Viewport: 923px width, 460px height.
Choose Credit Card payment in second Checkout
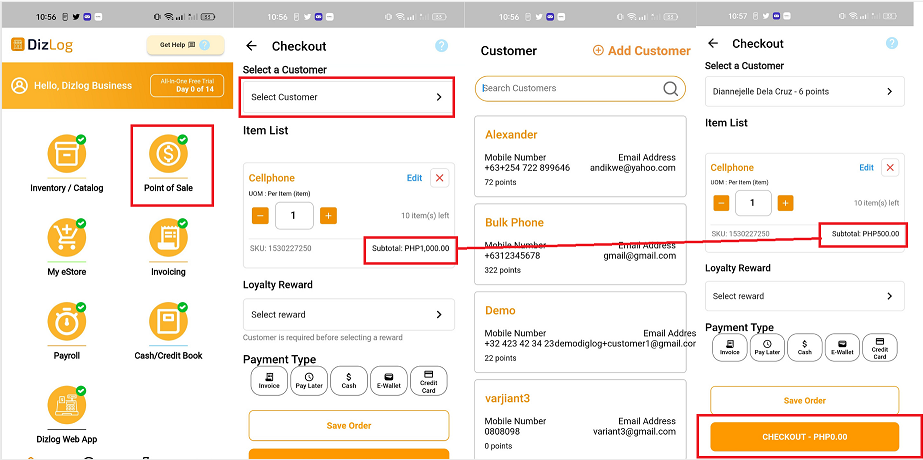[879, 348]
